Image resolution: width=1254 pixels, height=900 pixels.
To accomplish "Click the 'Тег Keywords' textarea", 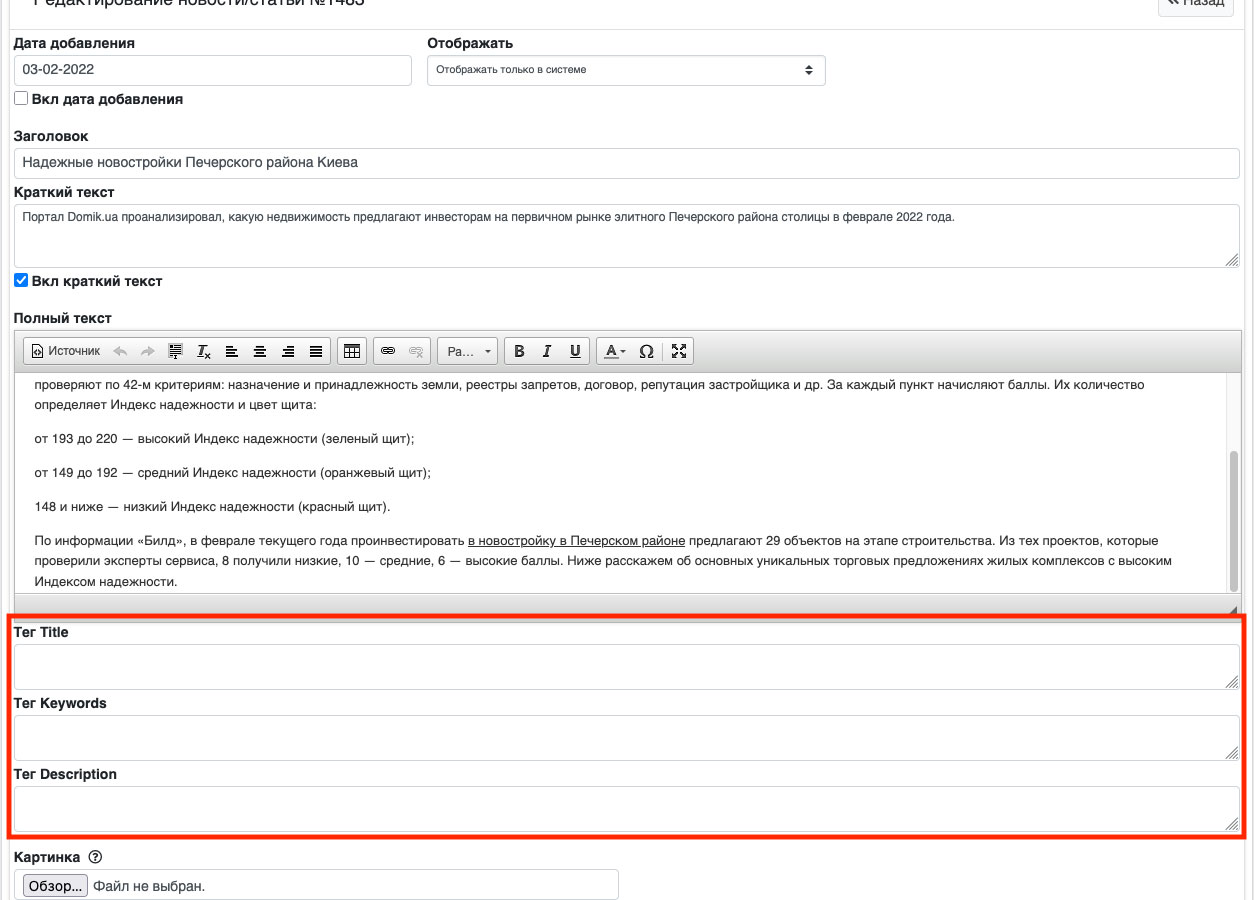I will 627,737.
